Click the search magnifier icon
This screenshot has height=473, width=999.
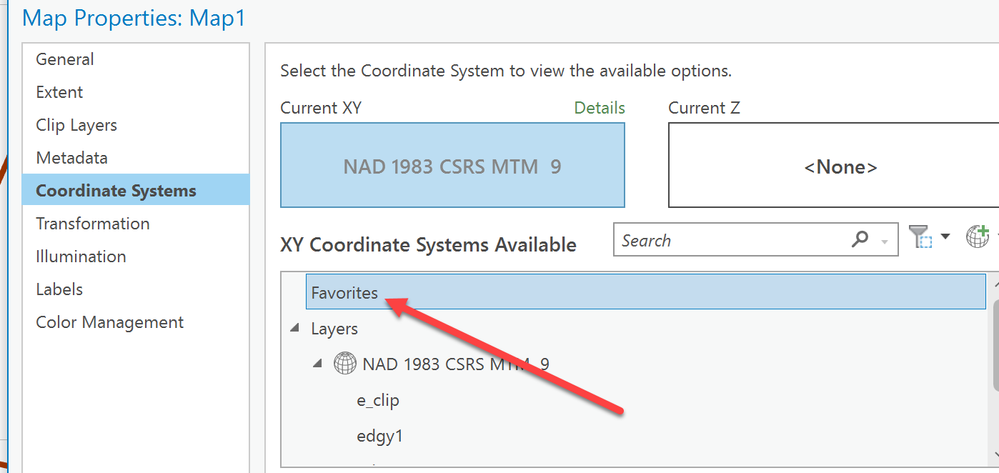[x=860, y=240]
